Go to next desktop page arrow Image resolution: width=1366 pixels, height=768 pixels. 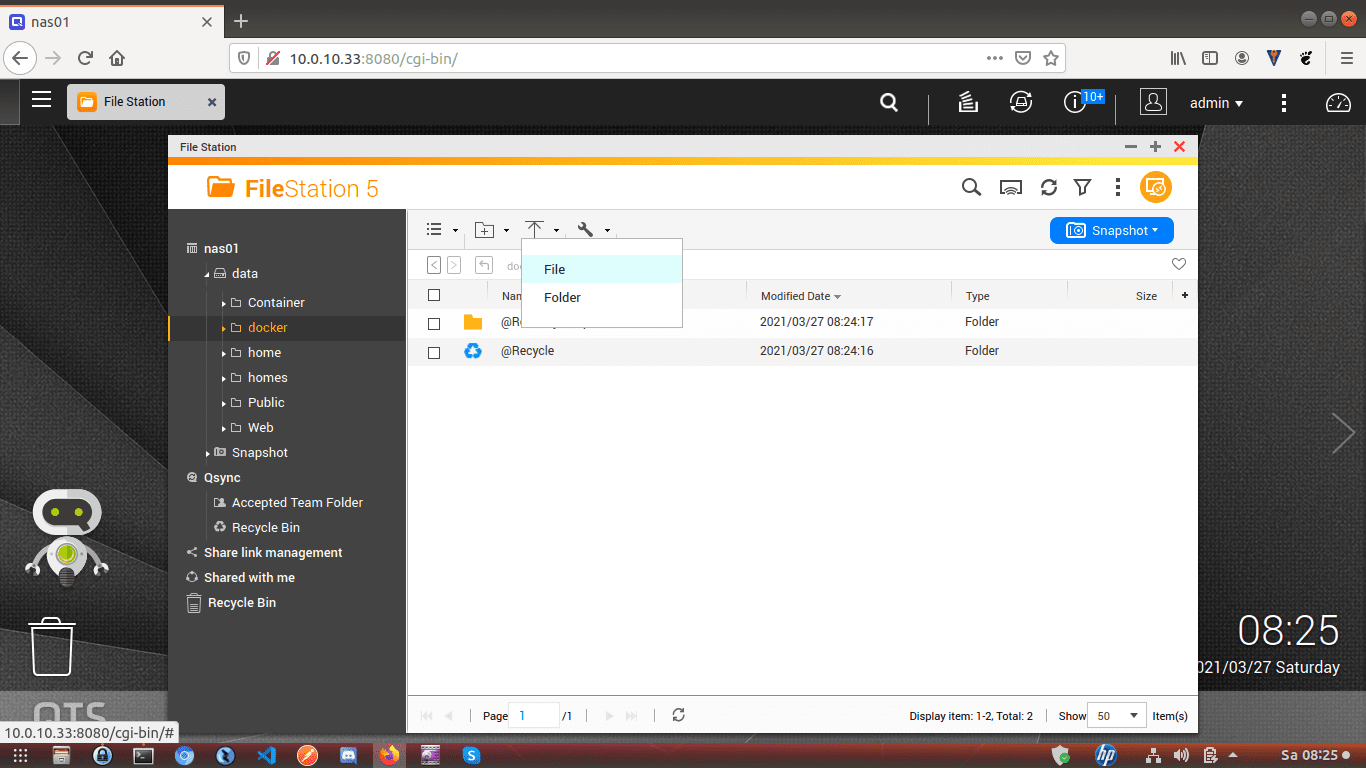(1343, 433)
